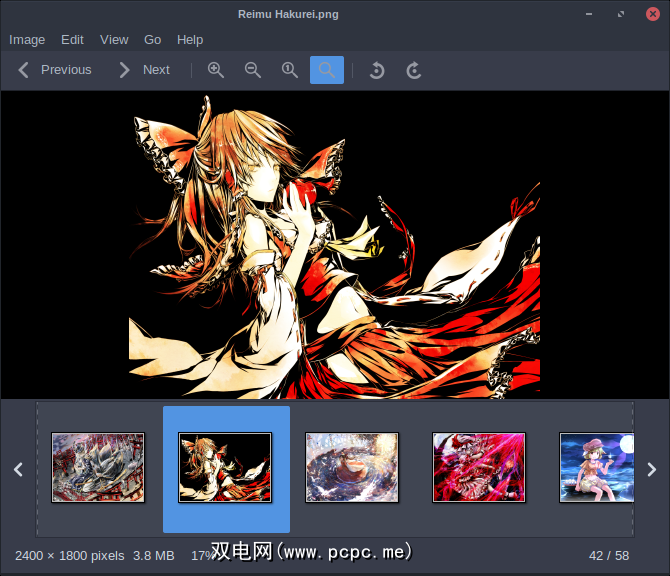Click the 3.8 MB file size text
Screen dimensions: 670x576
point(154,555)
